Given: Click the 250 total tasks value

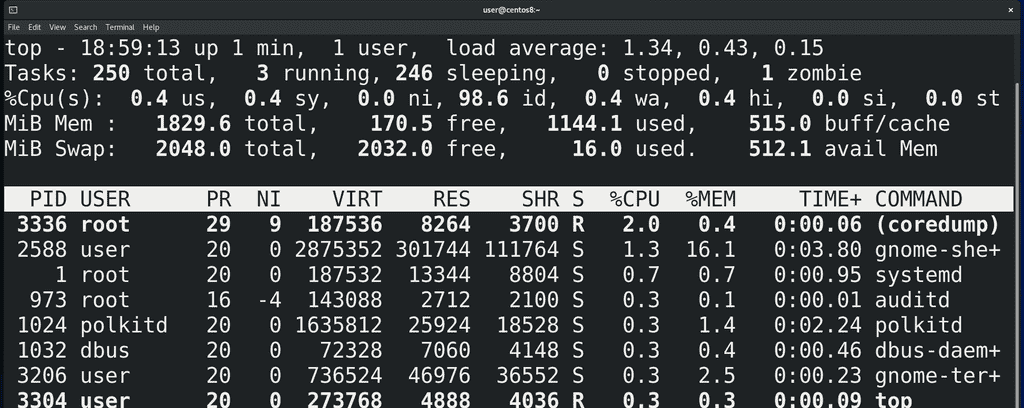Looking at the screenshot, I should (111, 73).
